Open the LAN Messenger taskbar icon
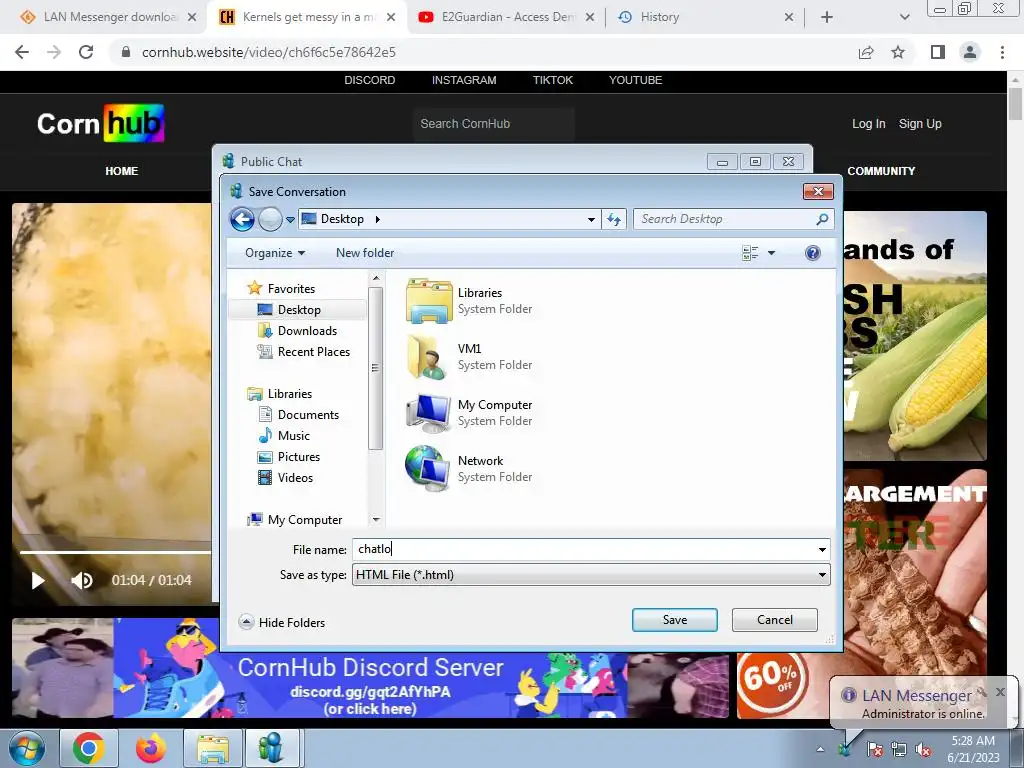 270,748
